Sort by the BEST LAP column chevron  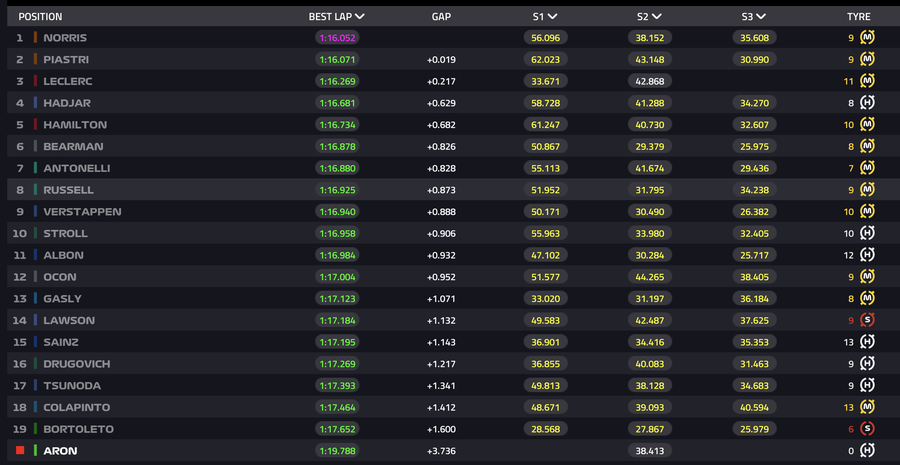click(360, 17)
